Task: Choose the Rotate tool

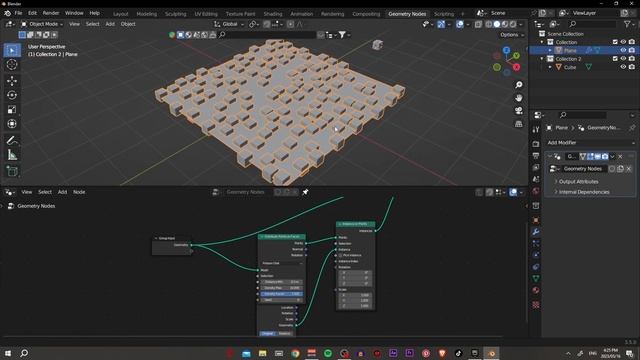Action: (x=12, y=95)
